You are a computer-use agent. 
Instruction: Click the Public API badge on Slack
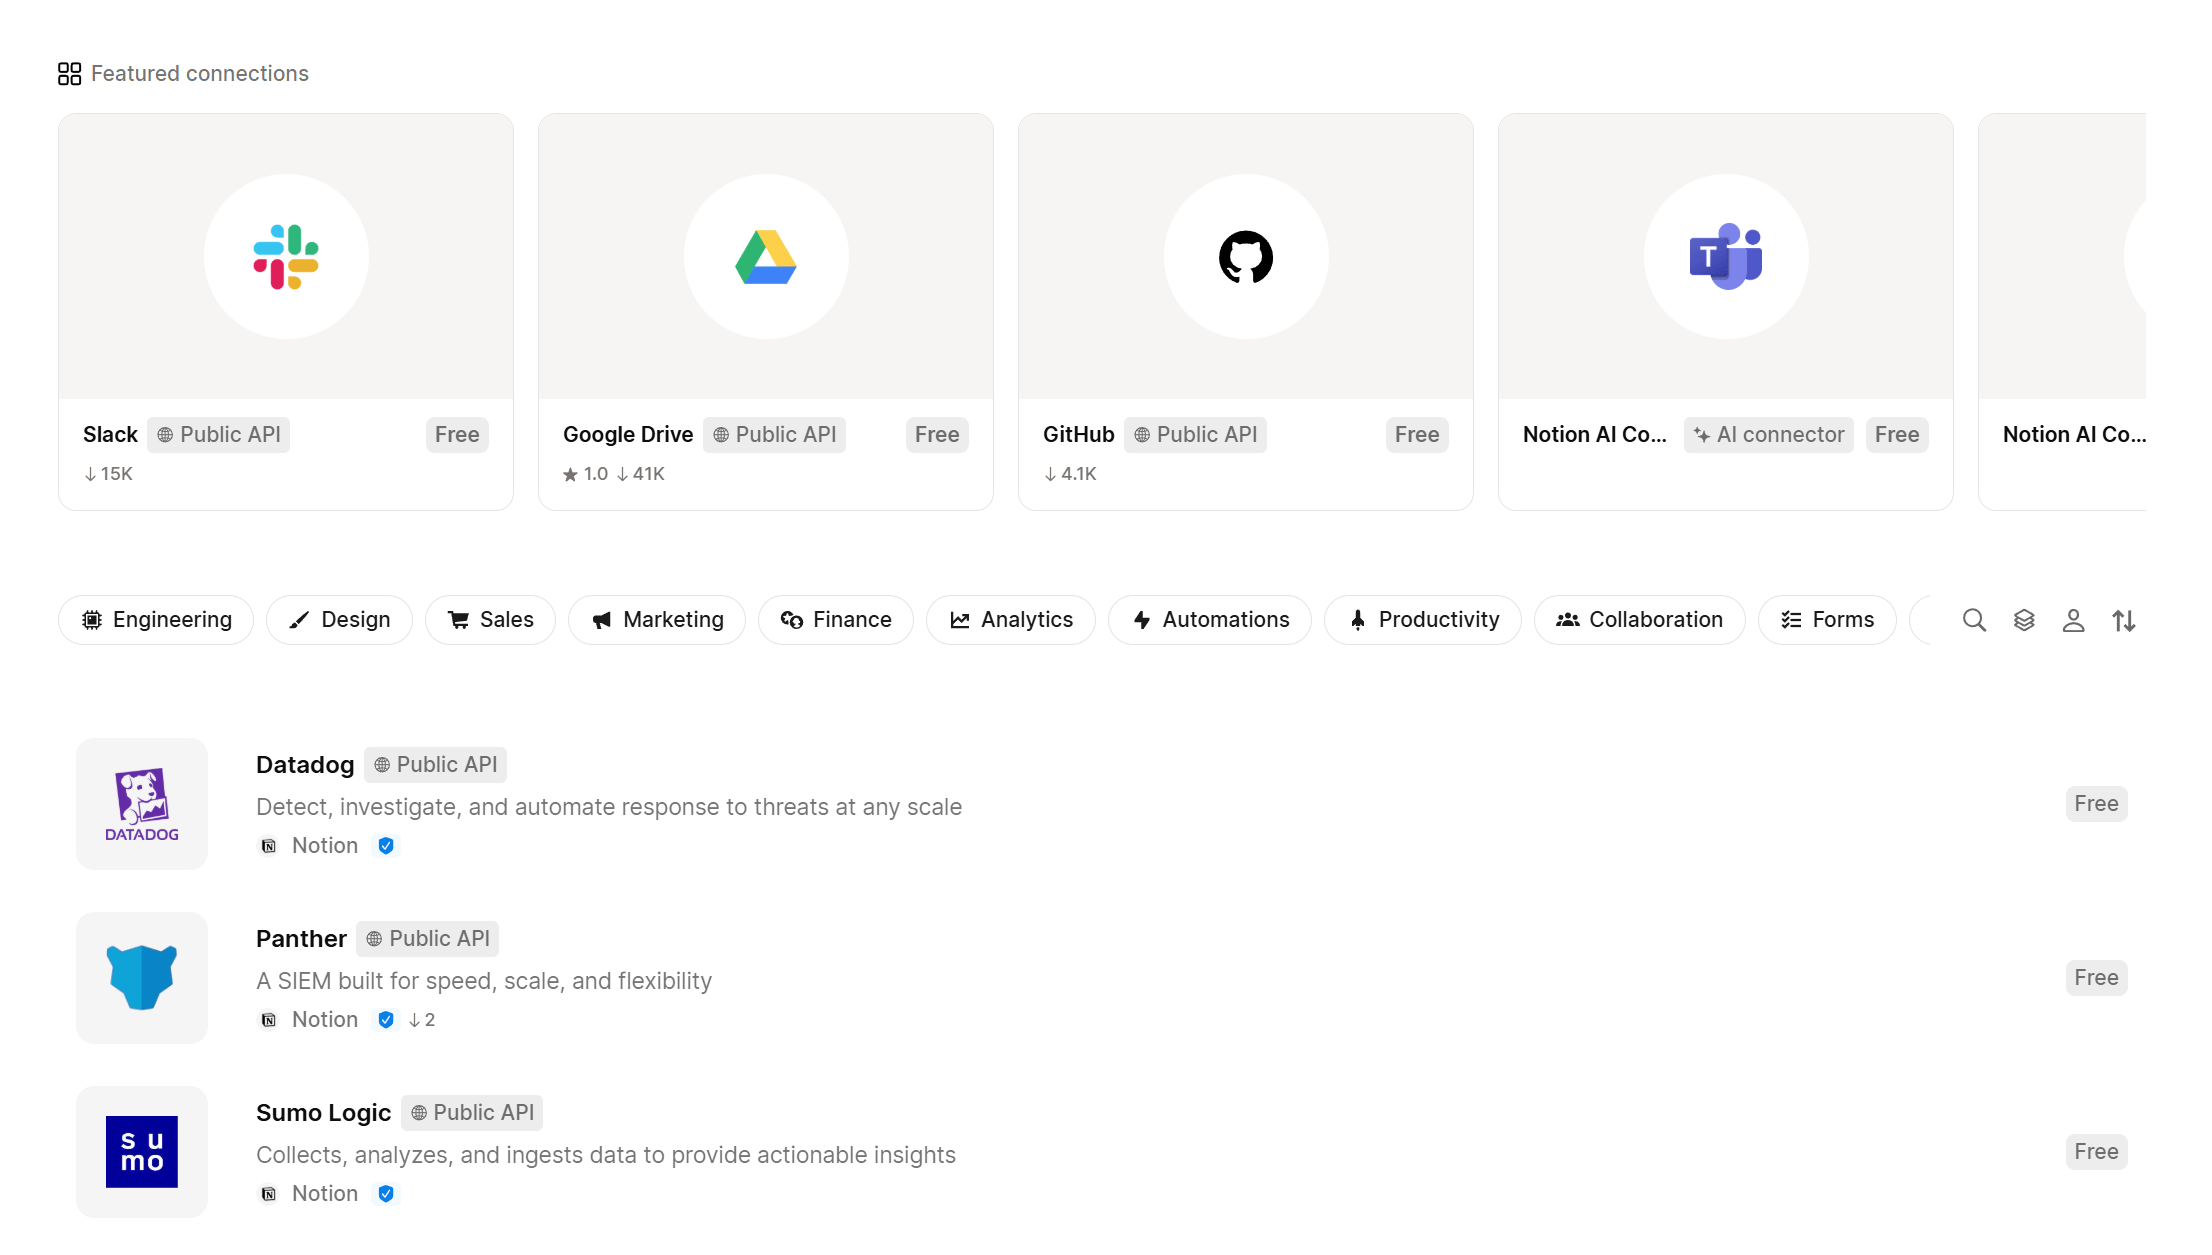(x=219, y=435)
